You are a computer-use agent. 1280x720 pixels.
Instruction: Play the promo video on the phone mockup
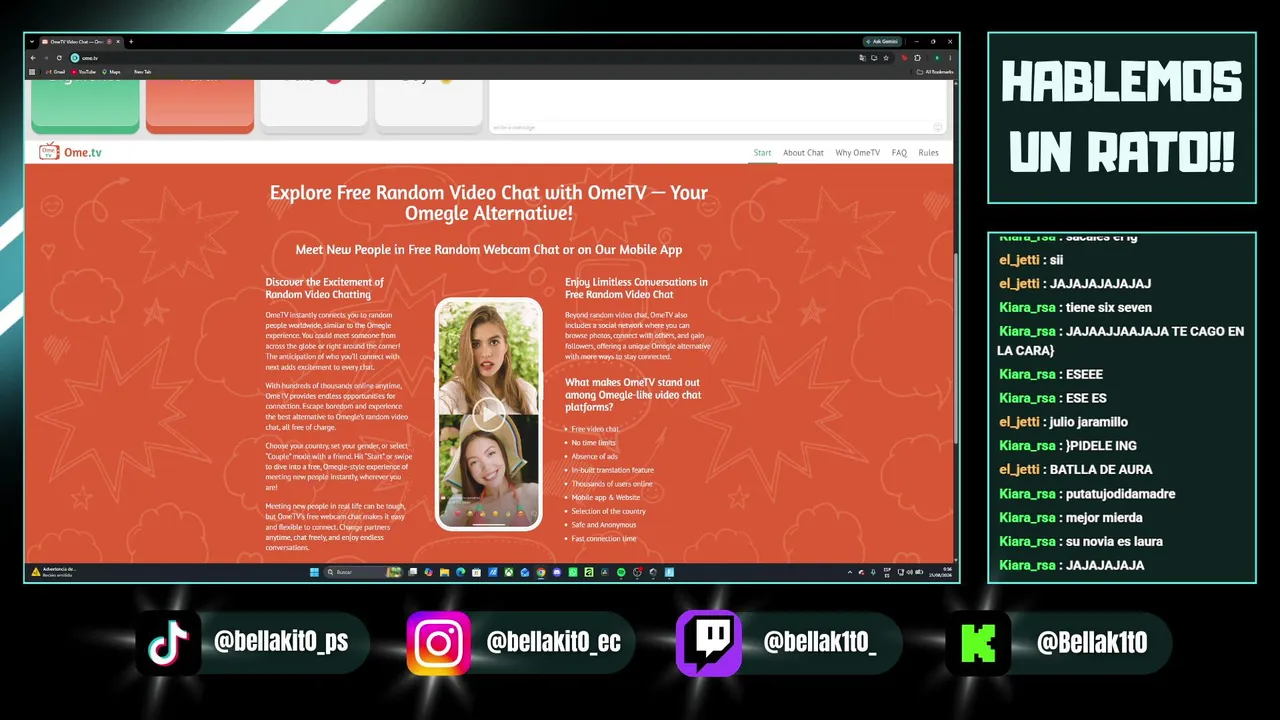click(x=489, y=414)
